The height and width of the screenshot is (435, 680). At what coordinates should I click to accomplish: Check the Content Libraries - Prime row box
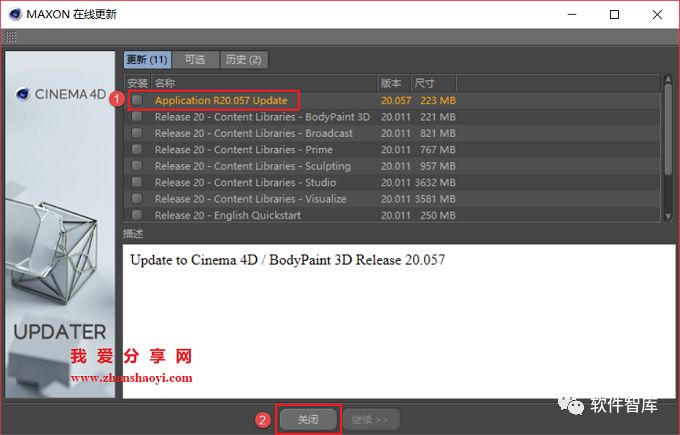point(137,150)
